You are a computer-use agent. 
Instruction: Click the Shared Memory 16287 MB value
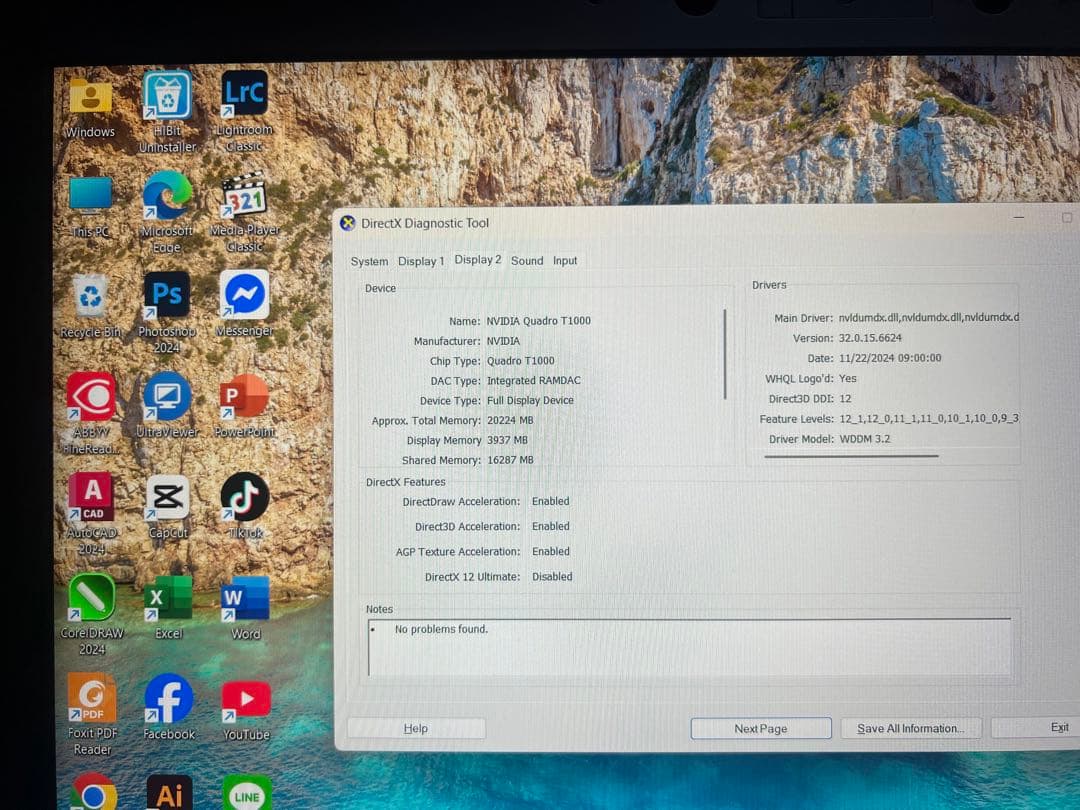tap(510, 460)
